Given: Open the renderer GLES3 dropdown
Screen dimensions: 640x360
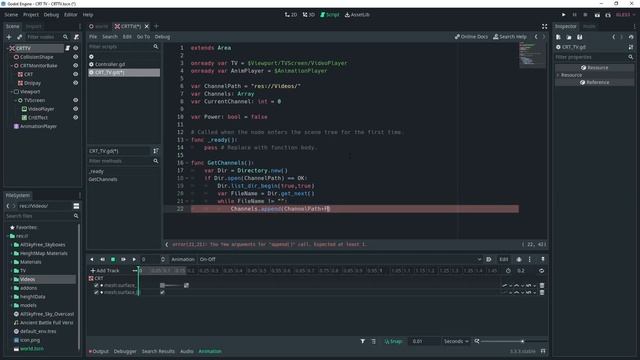Looking at the screenshot, I should pos(625,15).
